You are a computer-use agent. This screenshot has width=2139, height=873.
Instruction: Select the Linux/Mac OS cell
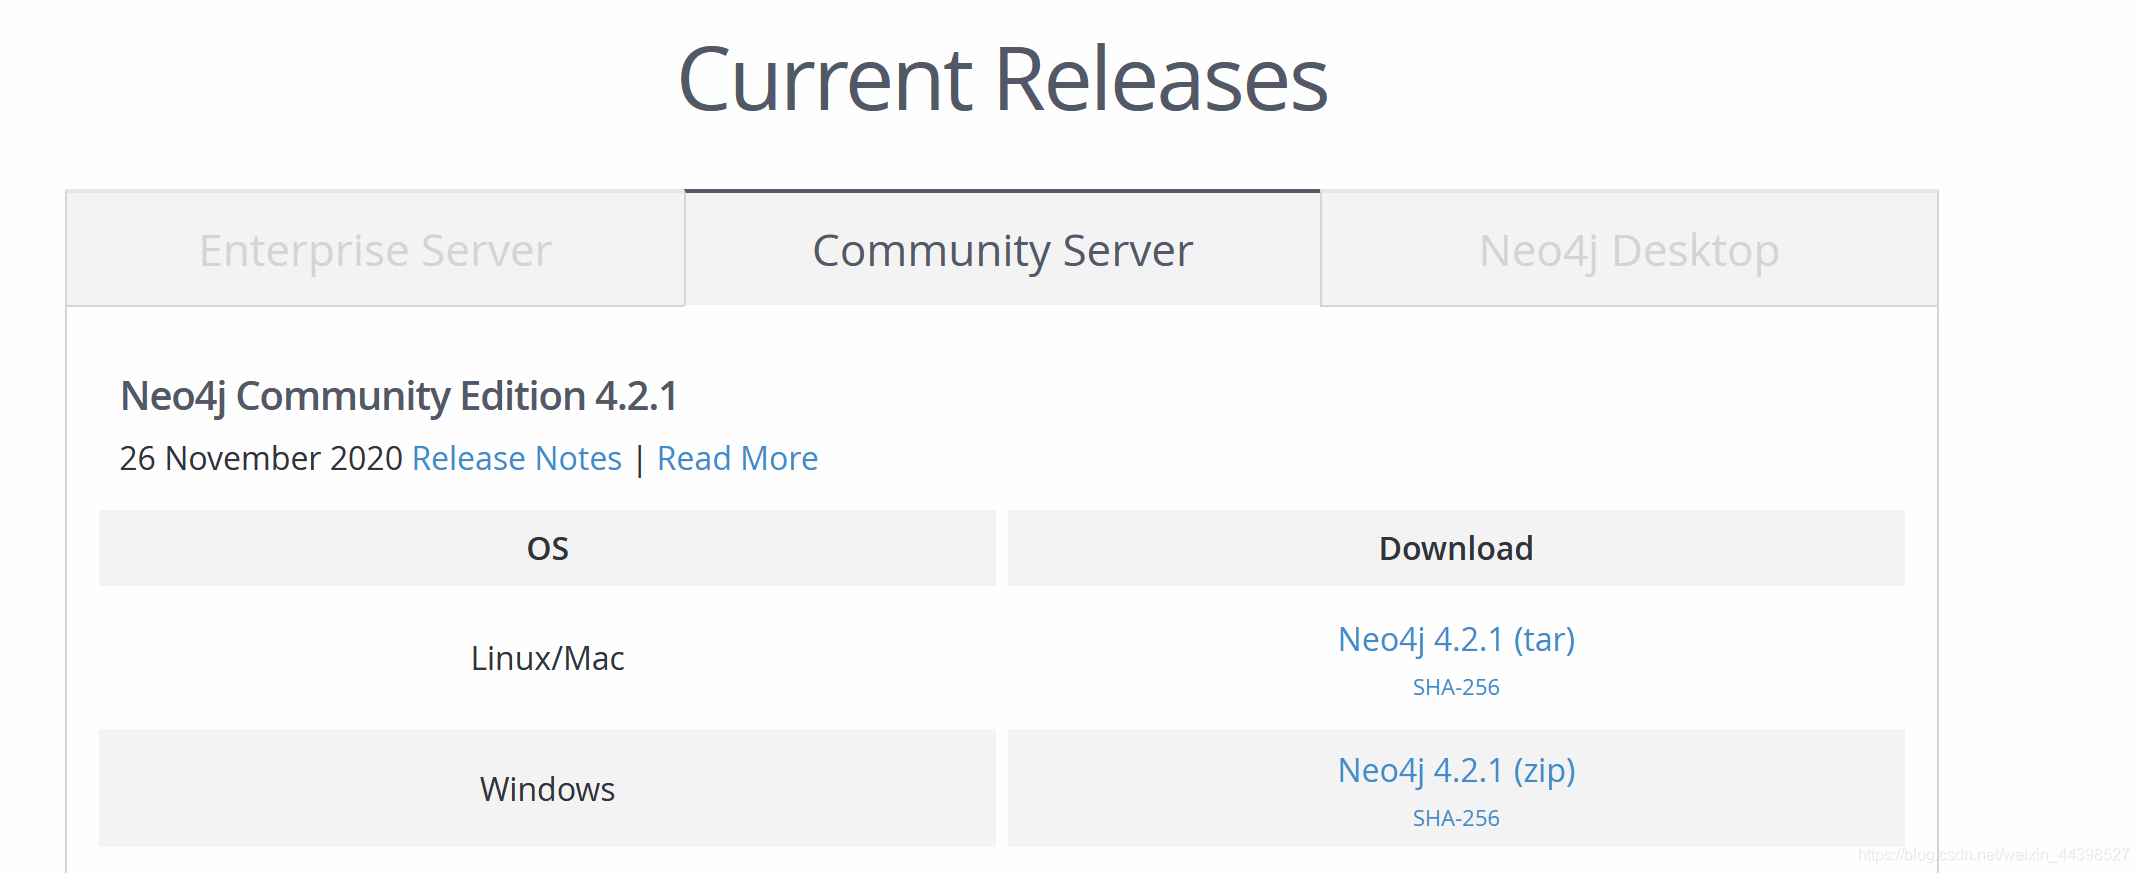point(547,658)
